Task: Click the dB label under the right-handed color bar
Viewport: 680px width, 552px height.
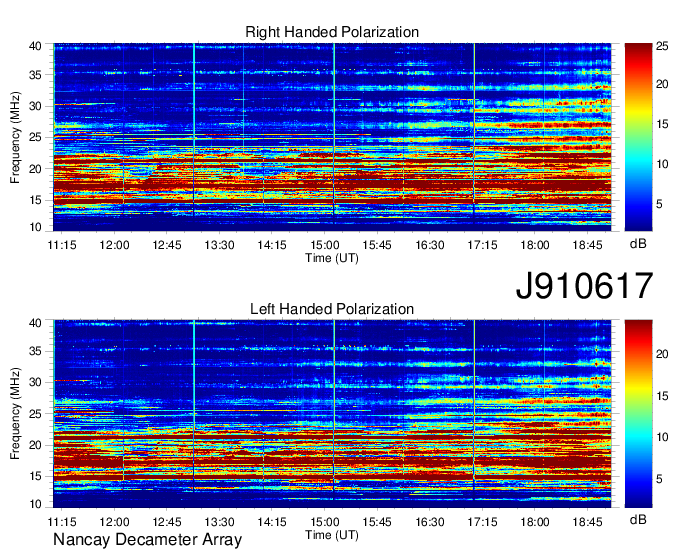Action: [638, 243]
